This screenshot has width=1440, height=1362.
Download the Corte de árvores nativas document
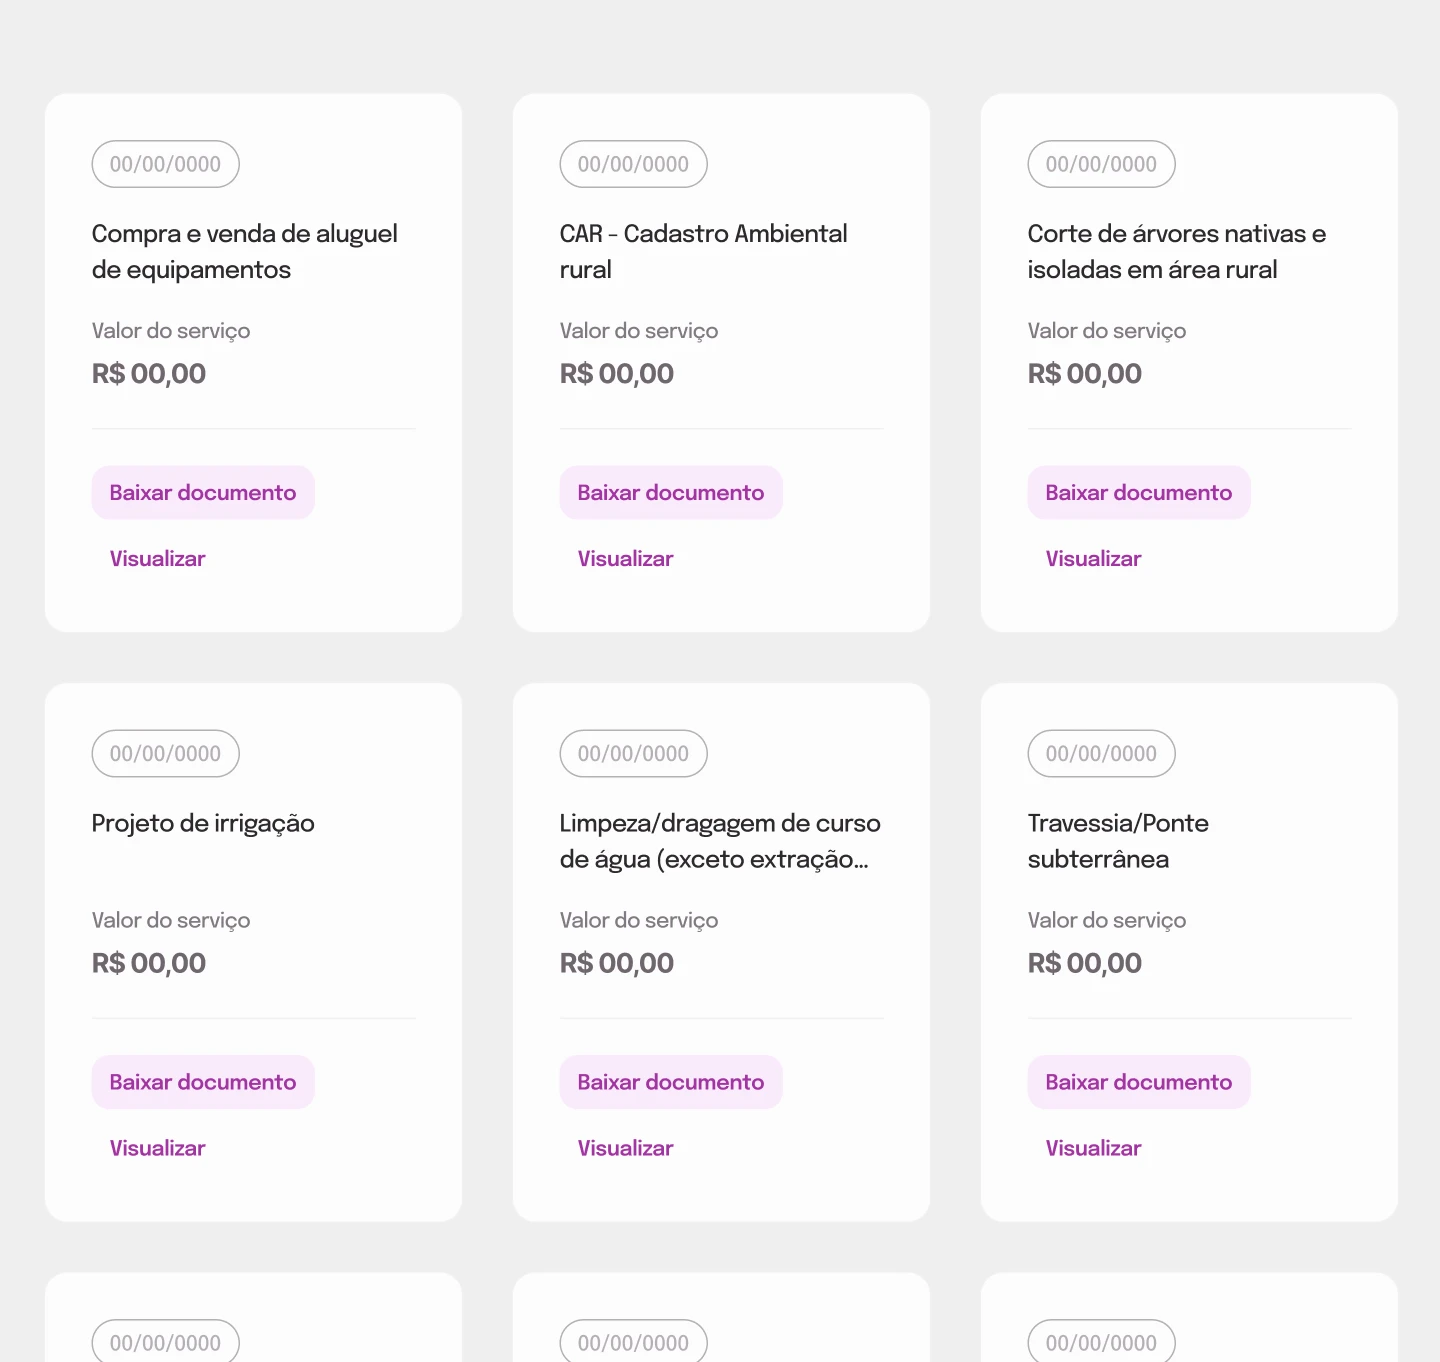coord(1139,492)
